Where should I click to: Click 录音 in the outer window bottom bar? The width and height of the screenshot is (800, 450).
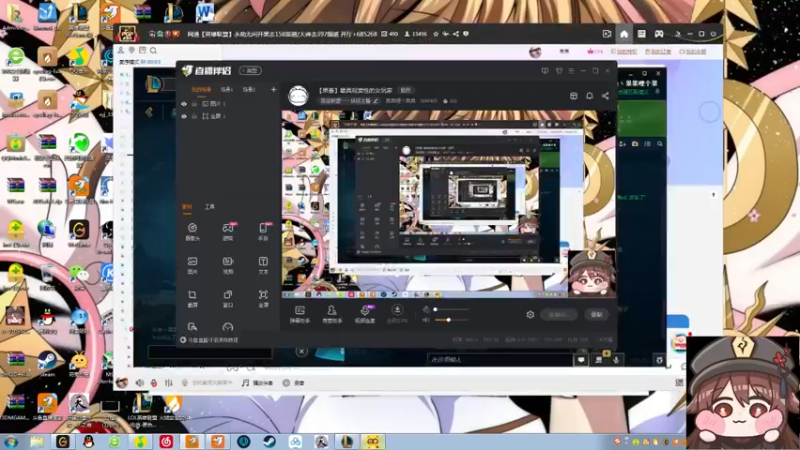coord(294,383)
